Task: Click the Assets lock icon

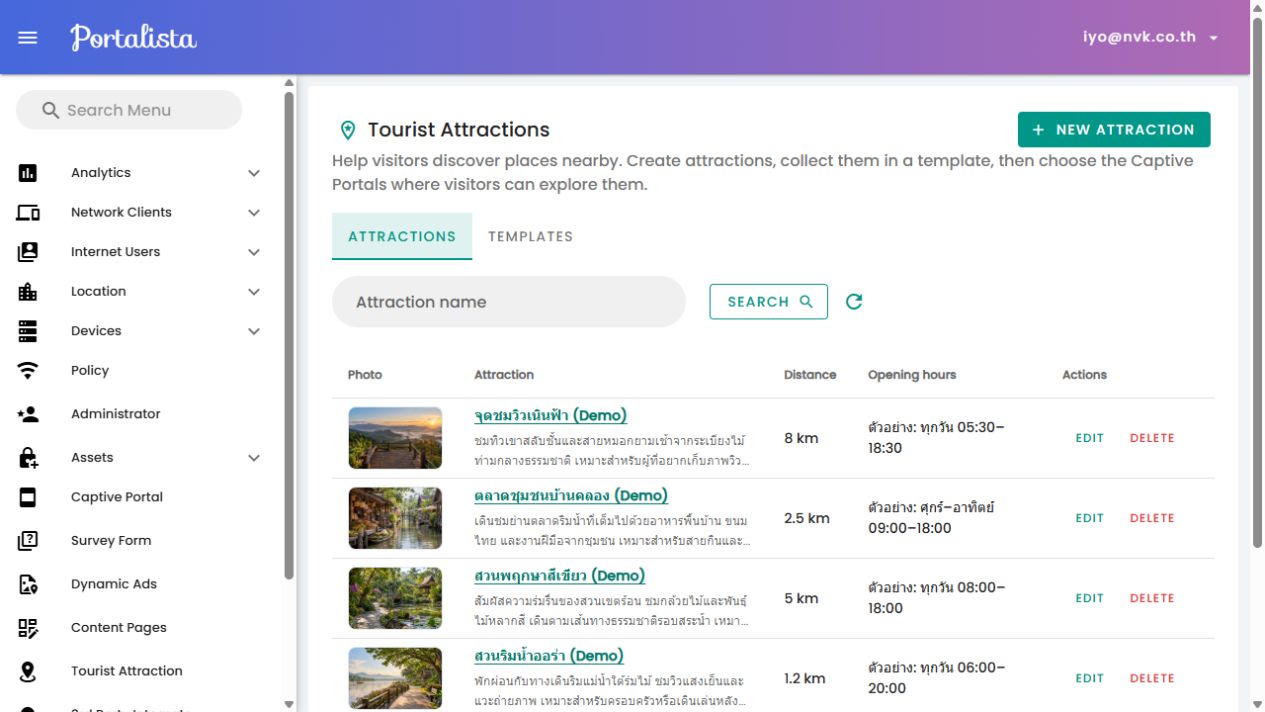Action: (x=28, y=458)
